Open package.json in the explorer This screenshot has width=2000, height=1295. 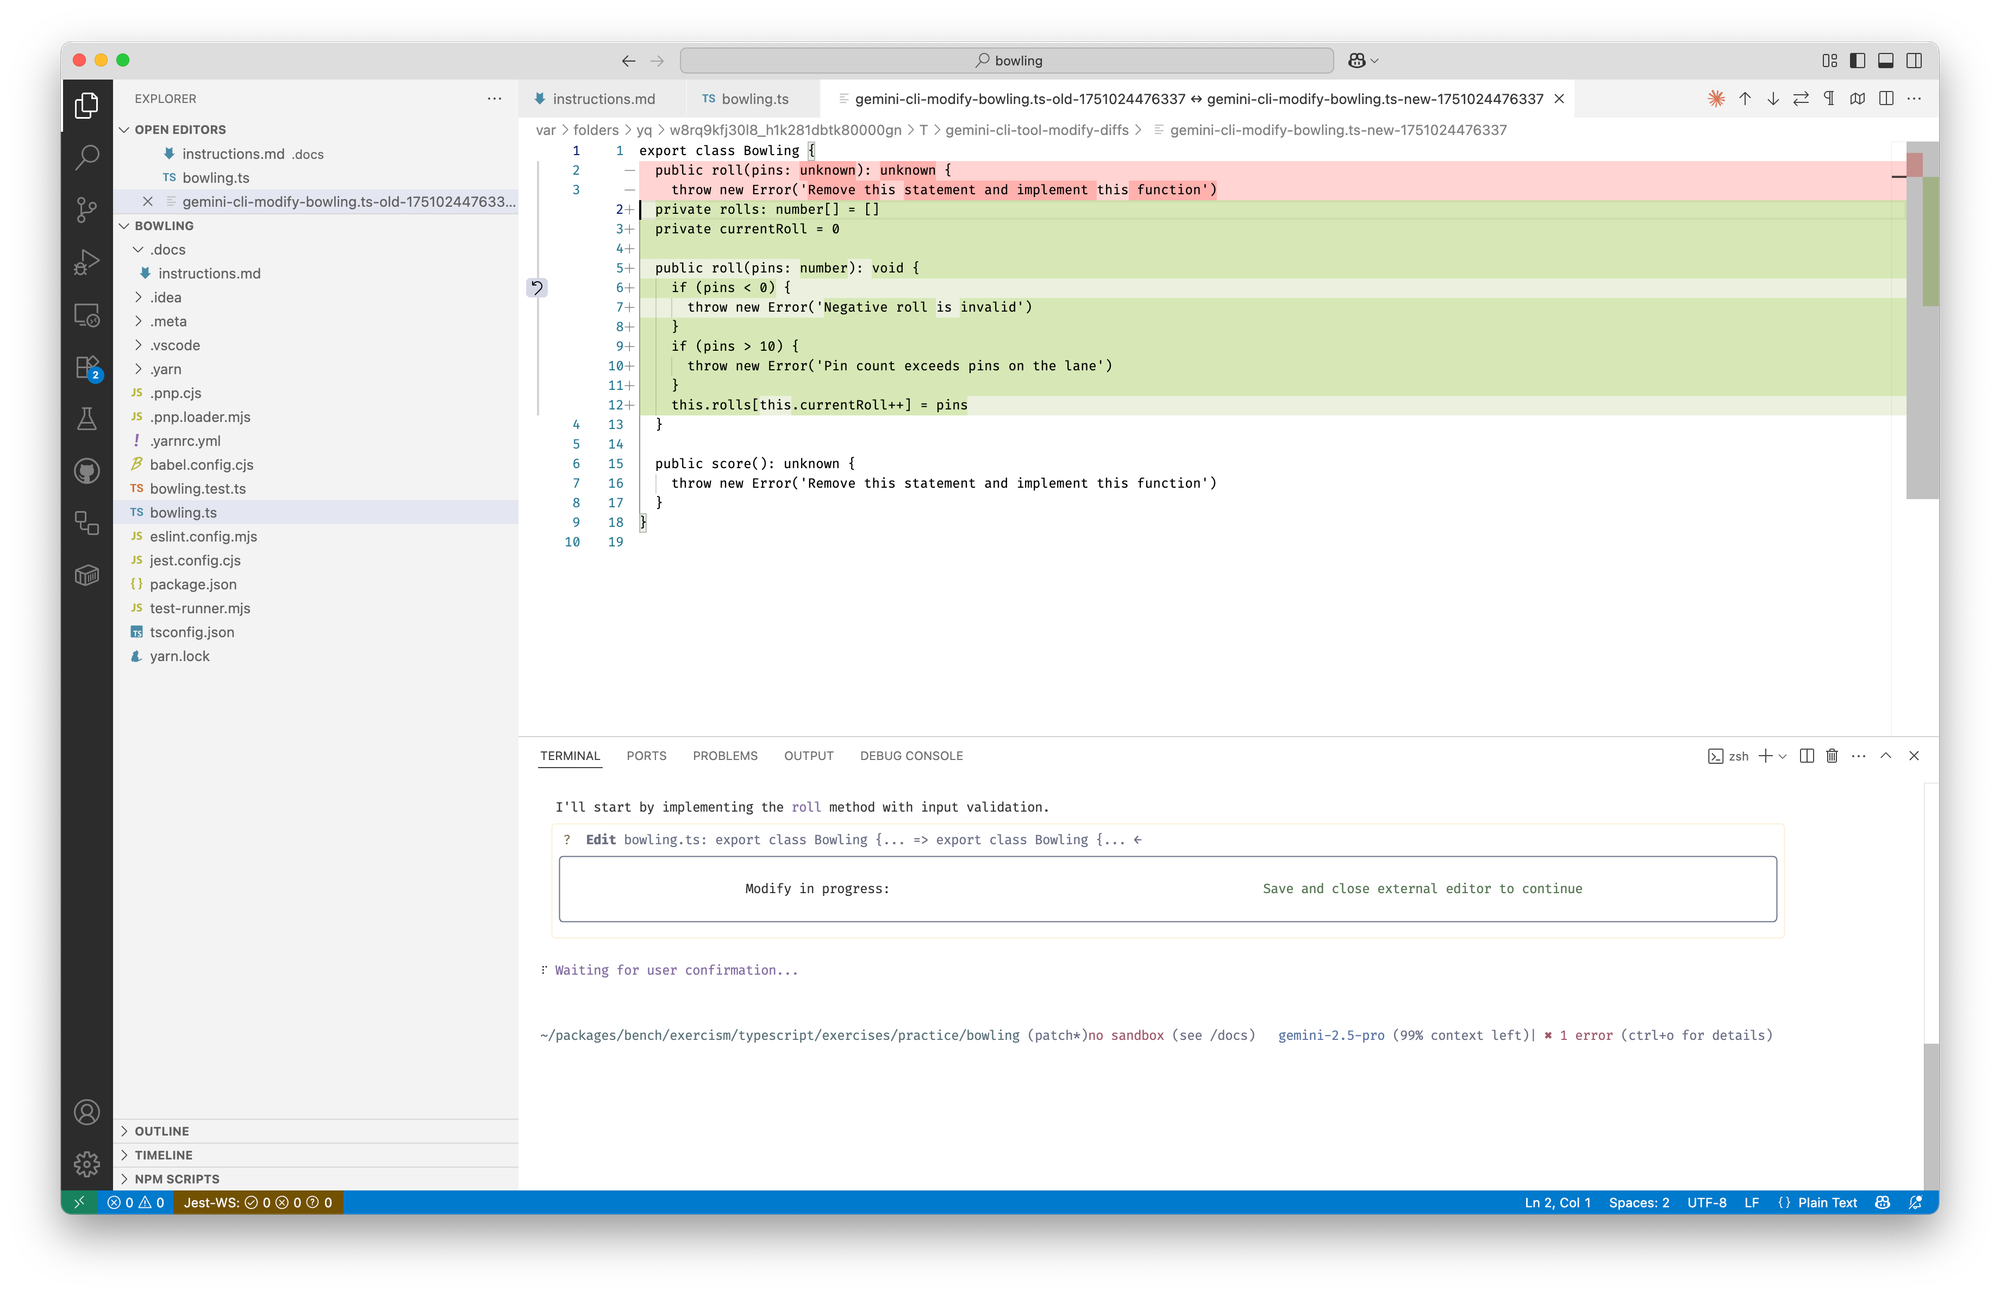(316, 585)
